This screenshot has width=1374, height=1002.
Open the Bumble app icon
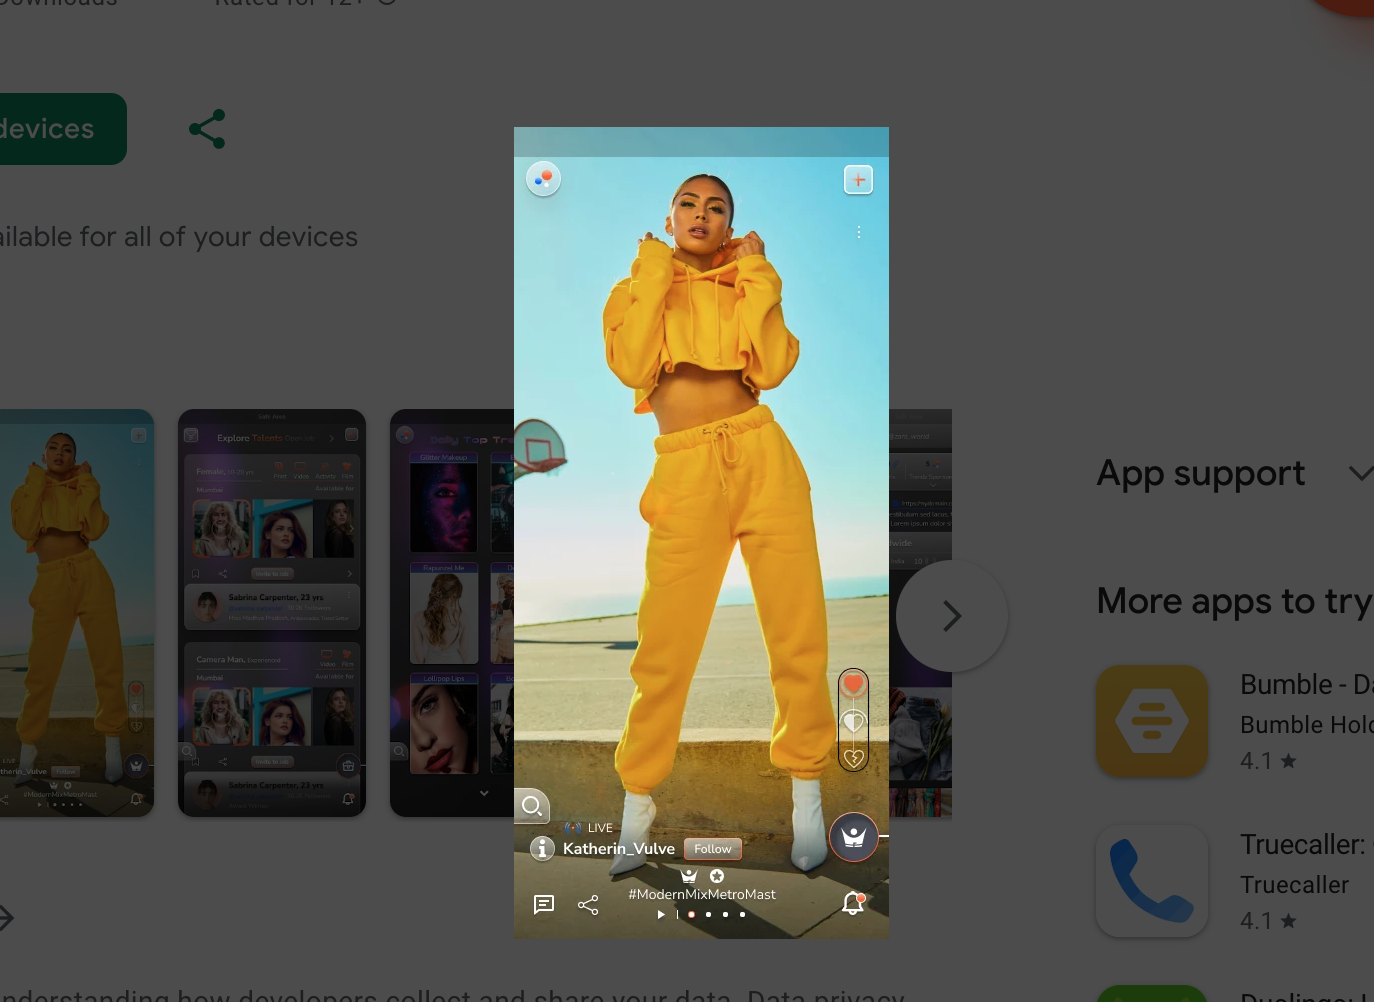click(1151, 721)
